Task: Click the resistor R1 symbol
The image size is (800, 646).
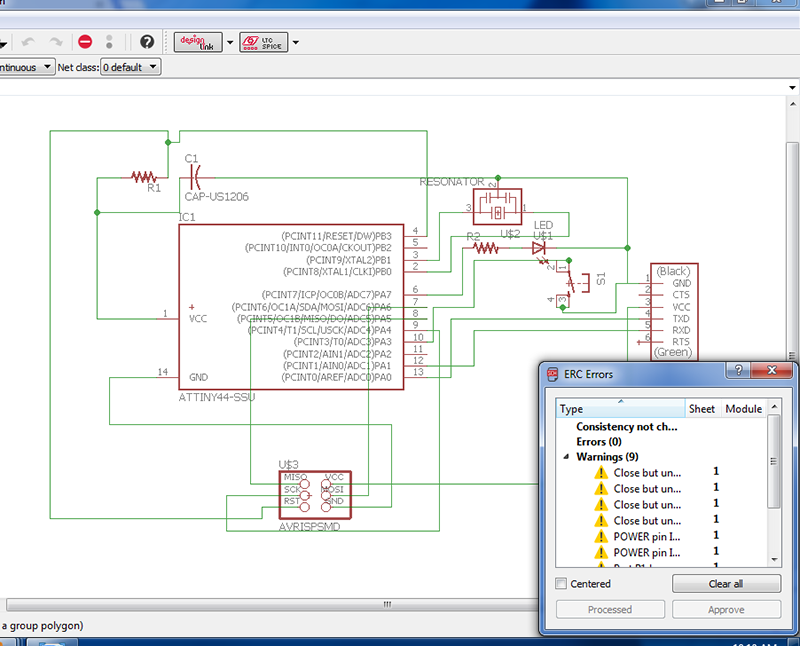Action: [143, 178]
